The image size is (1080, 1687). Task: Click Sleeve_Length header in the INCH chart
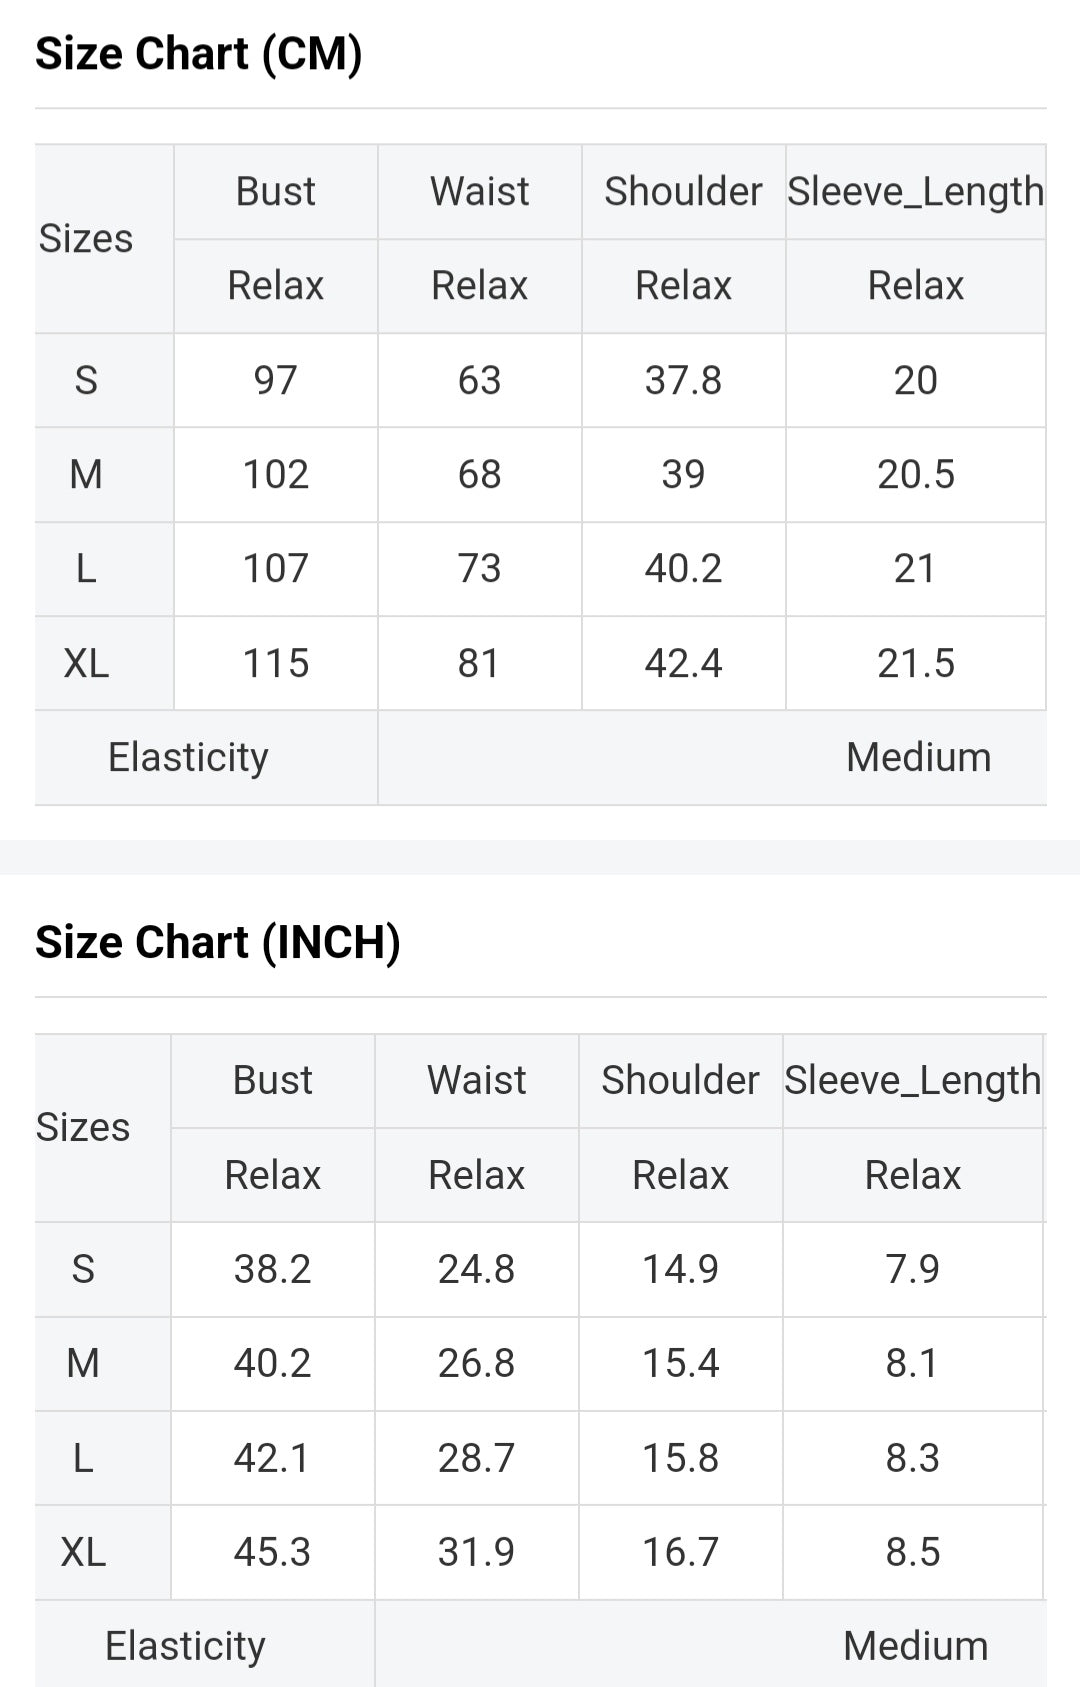[x=912, y=1080]
